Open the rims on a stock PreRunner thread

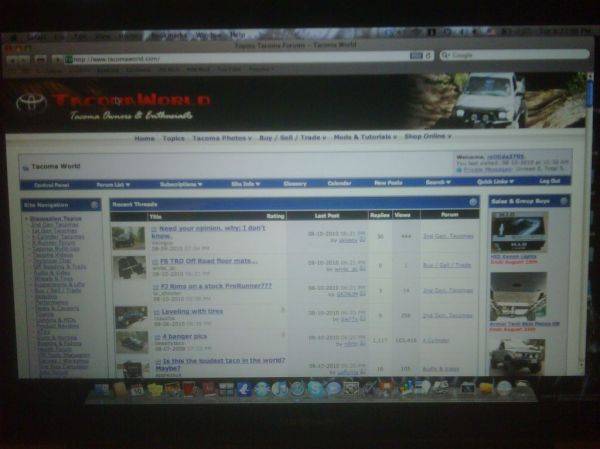(x=216, y=286)
